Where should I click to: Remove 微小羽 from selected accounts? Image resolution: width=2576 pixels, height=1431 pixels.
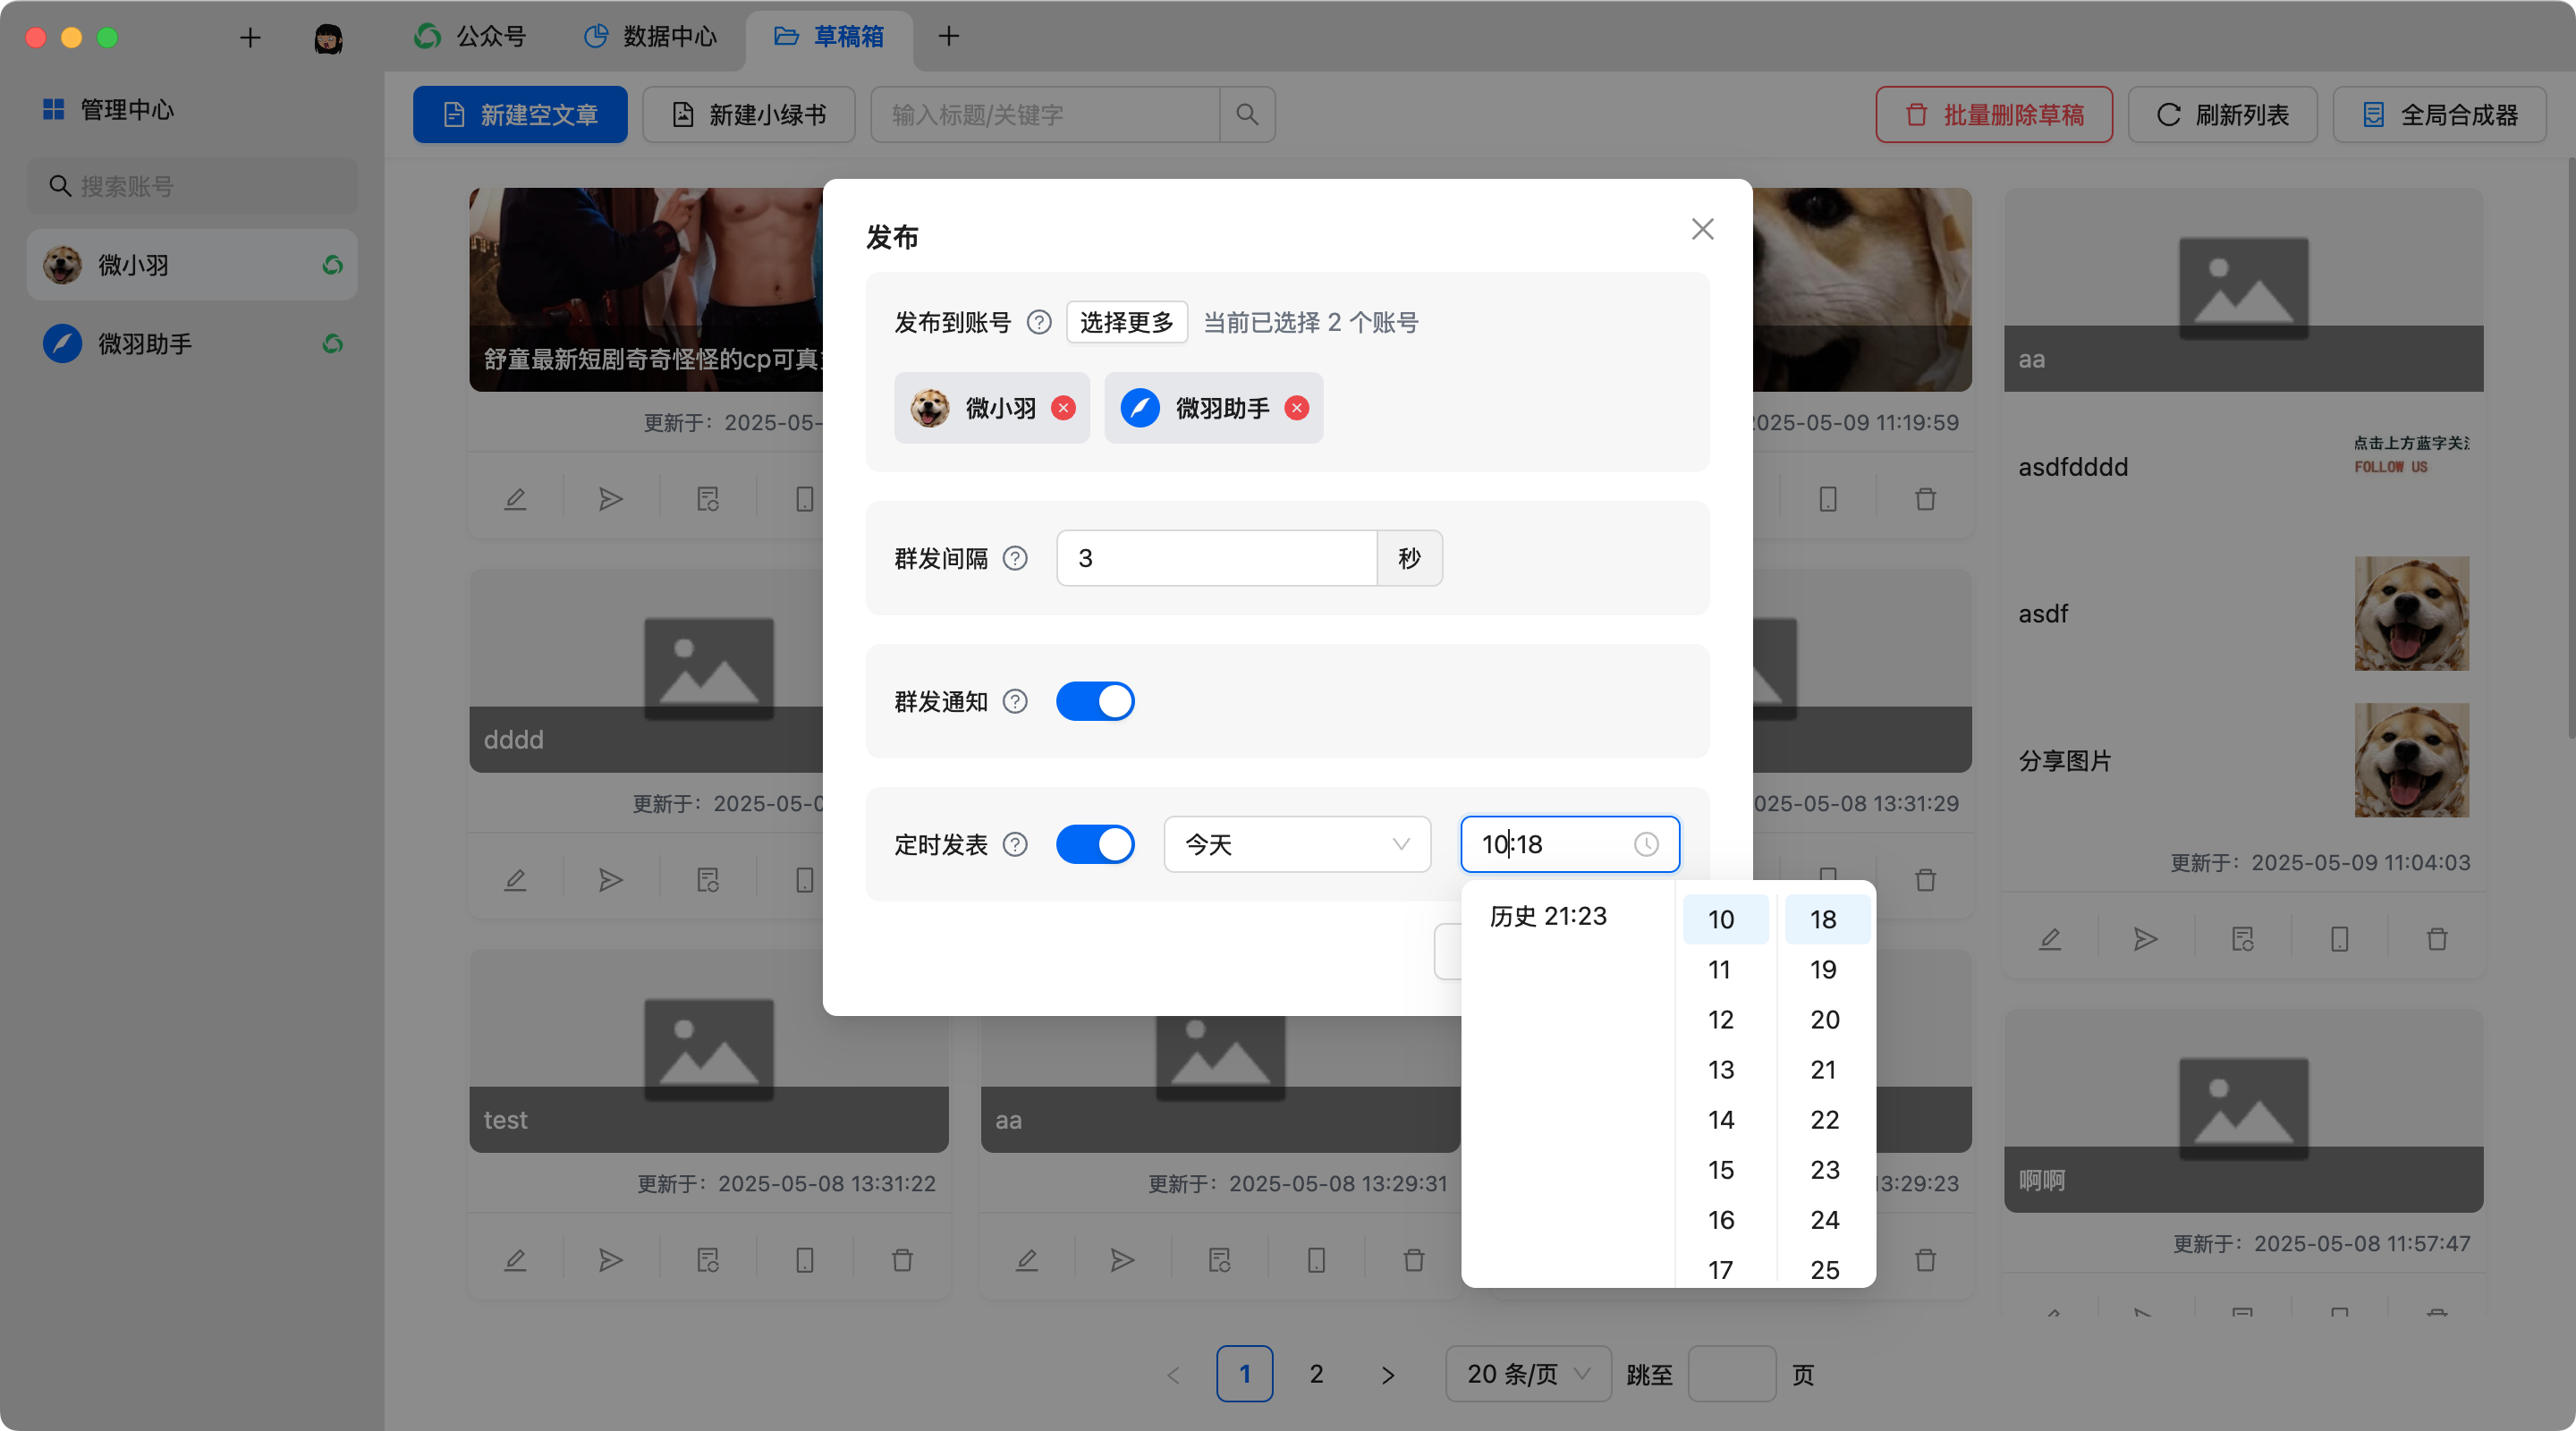(1063, 408)
